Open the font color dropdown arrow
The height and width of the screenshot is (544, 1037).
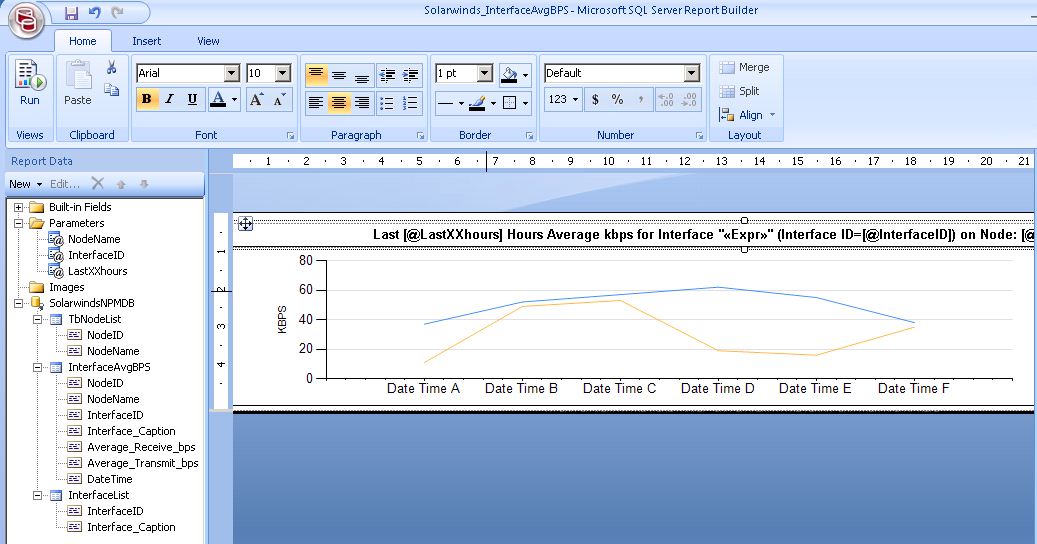point(234,100)
